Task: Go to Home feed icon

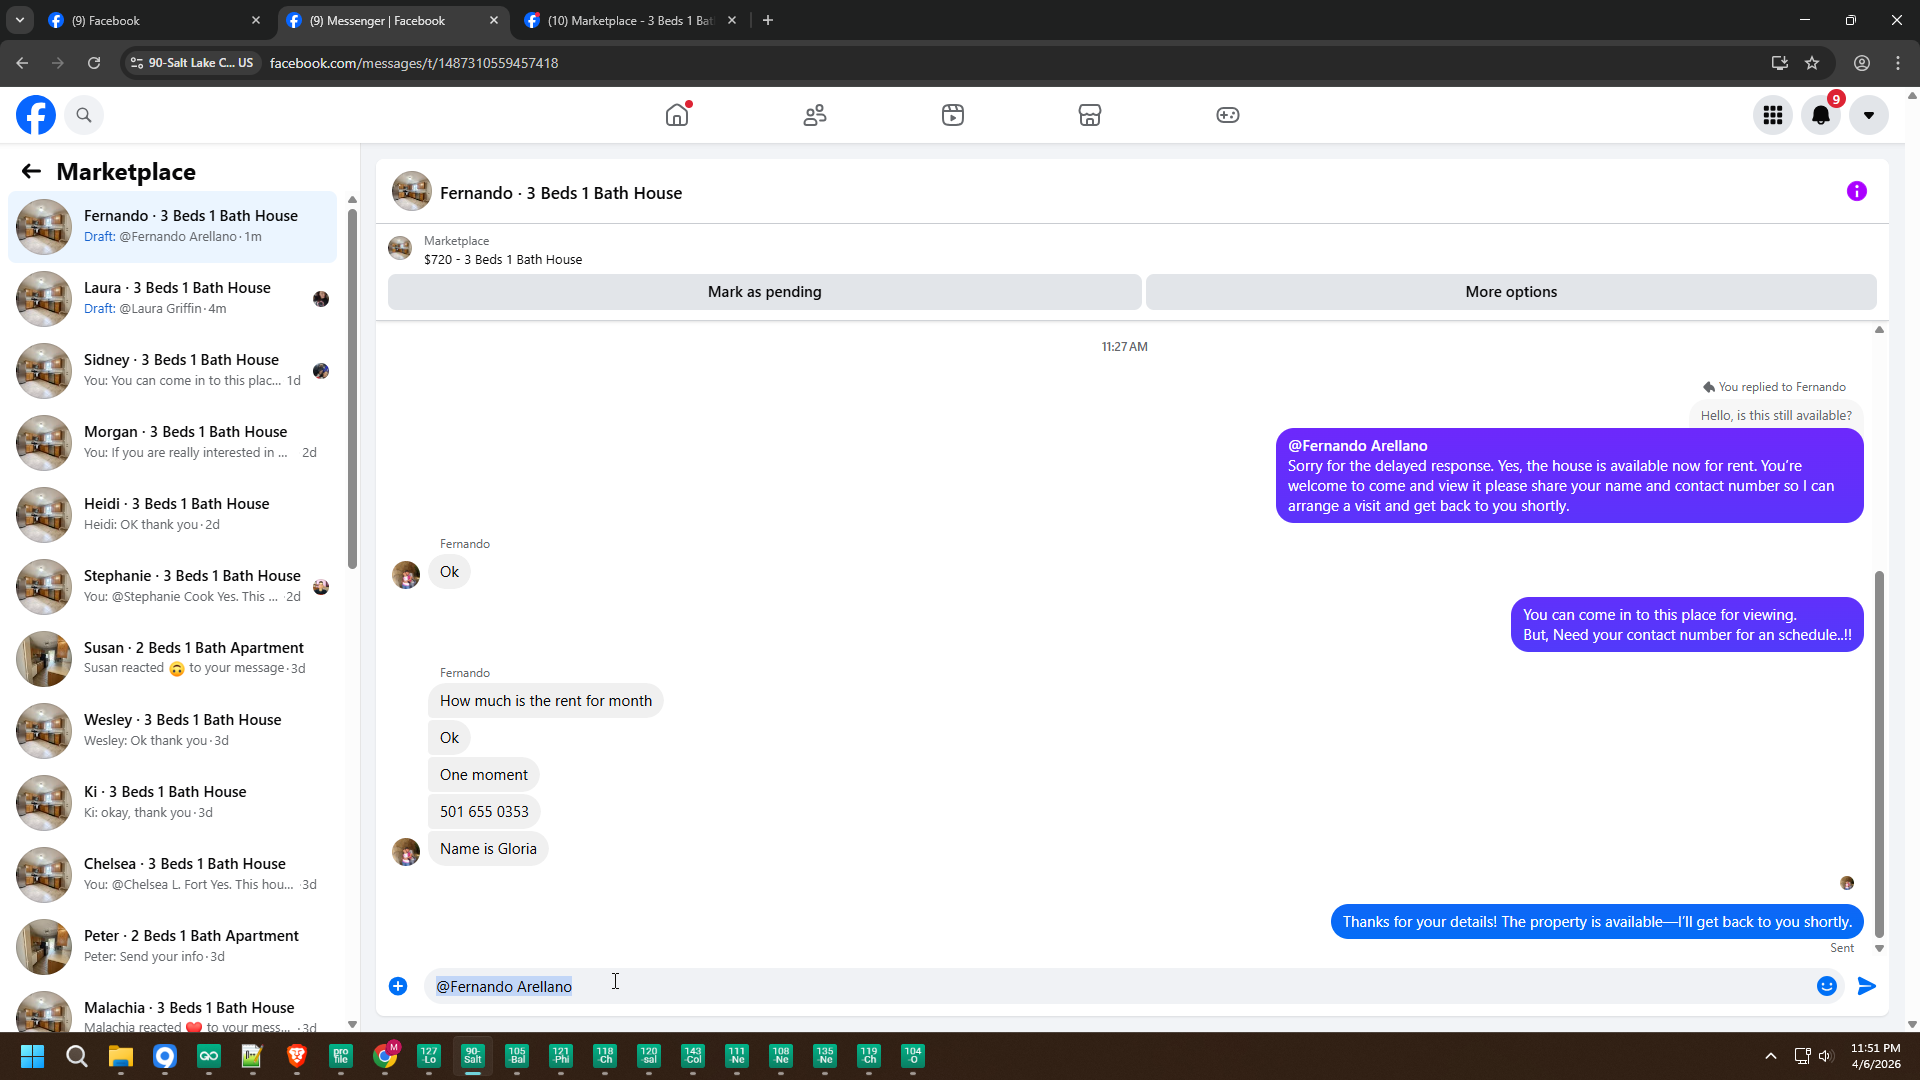Action: (x=677, y=115)
